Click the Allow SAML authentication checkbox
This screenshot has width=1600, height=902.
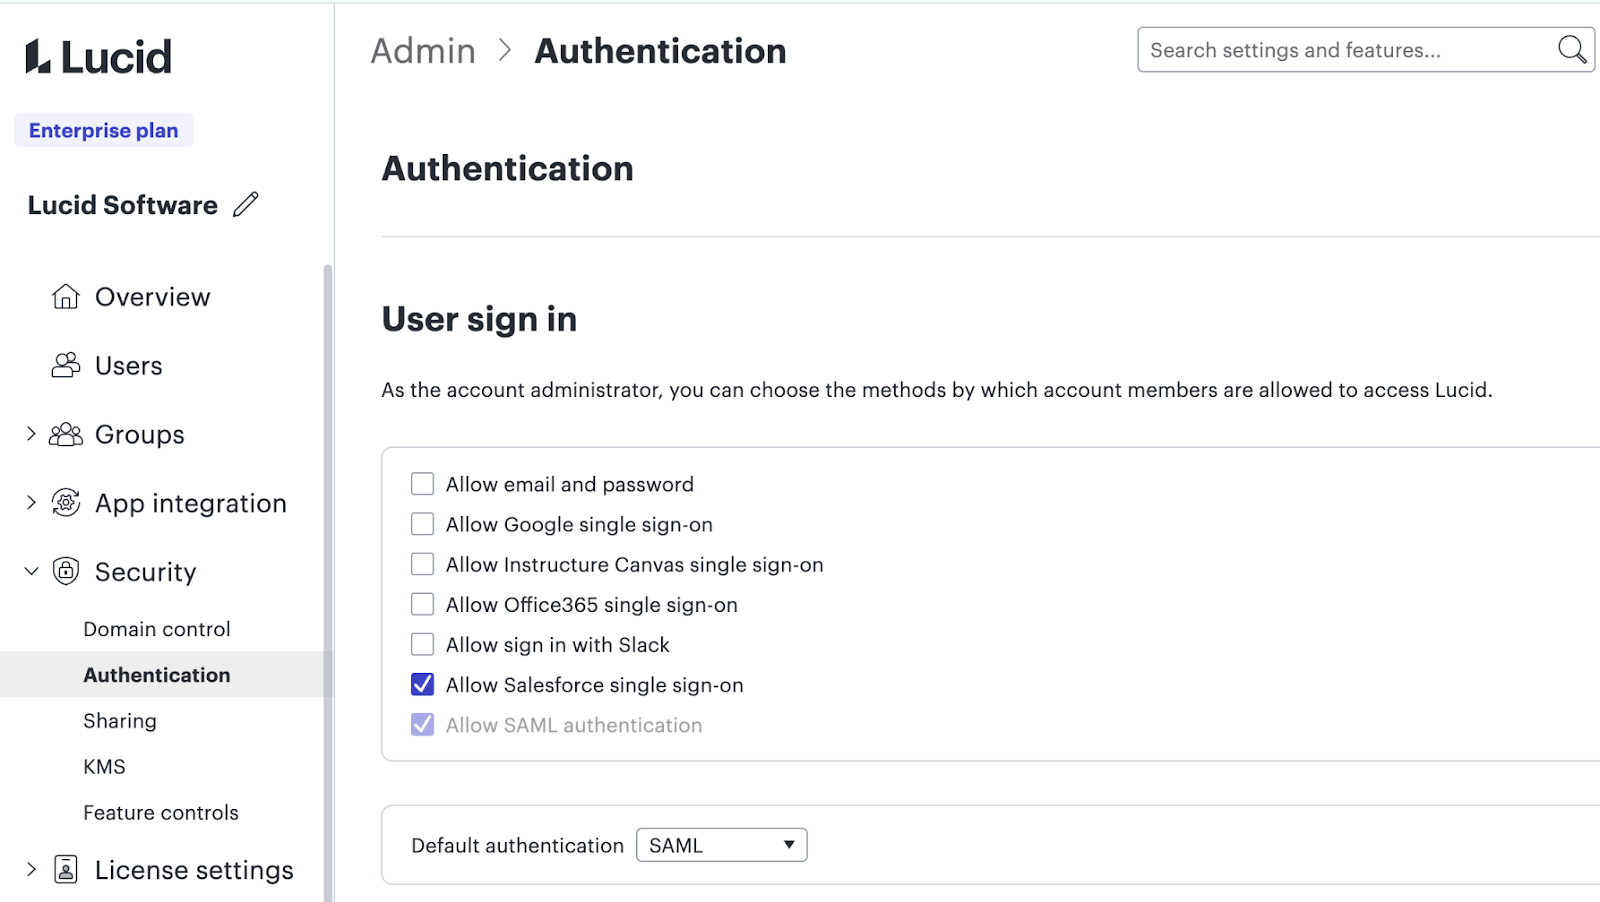click(423, 724)
